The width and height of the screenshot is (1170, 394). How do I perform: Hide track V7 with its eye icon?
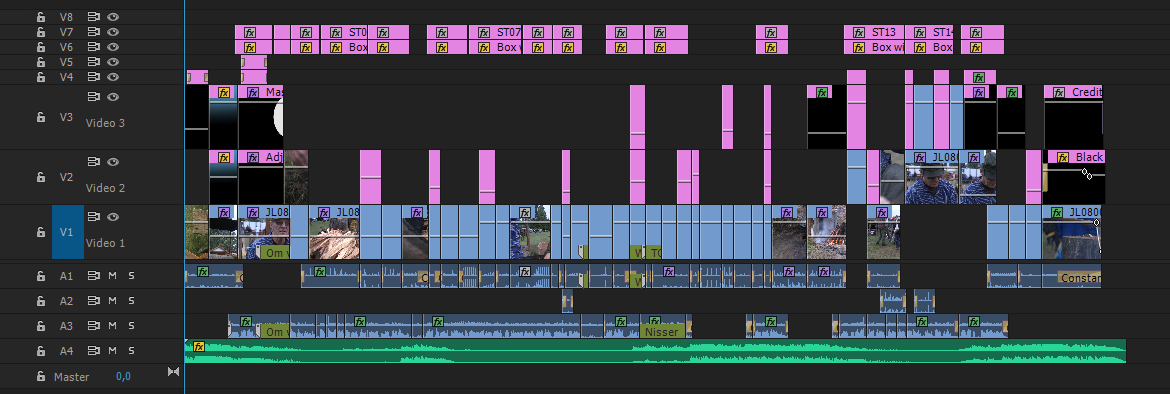(x=113, y=32)
